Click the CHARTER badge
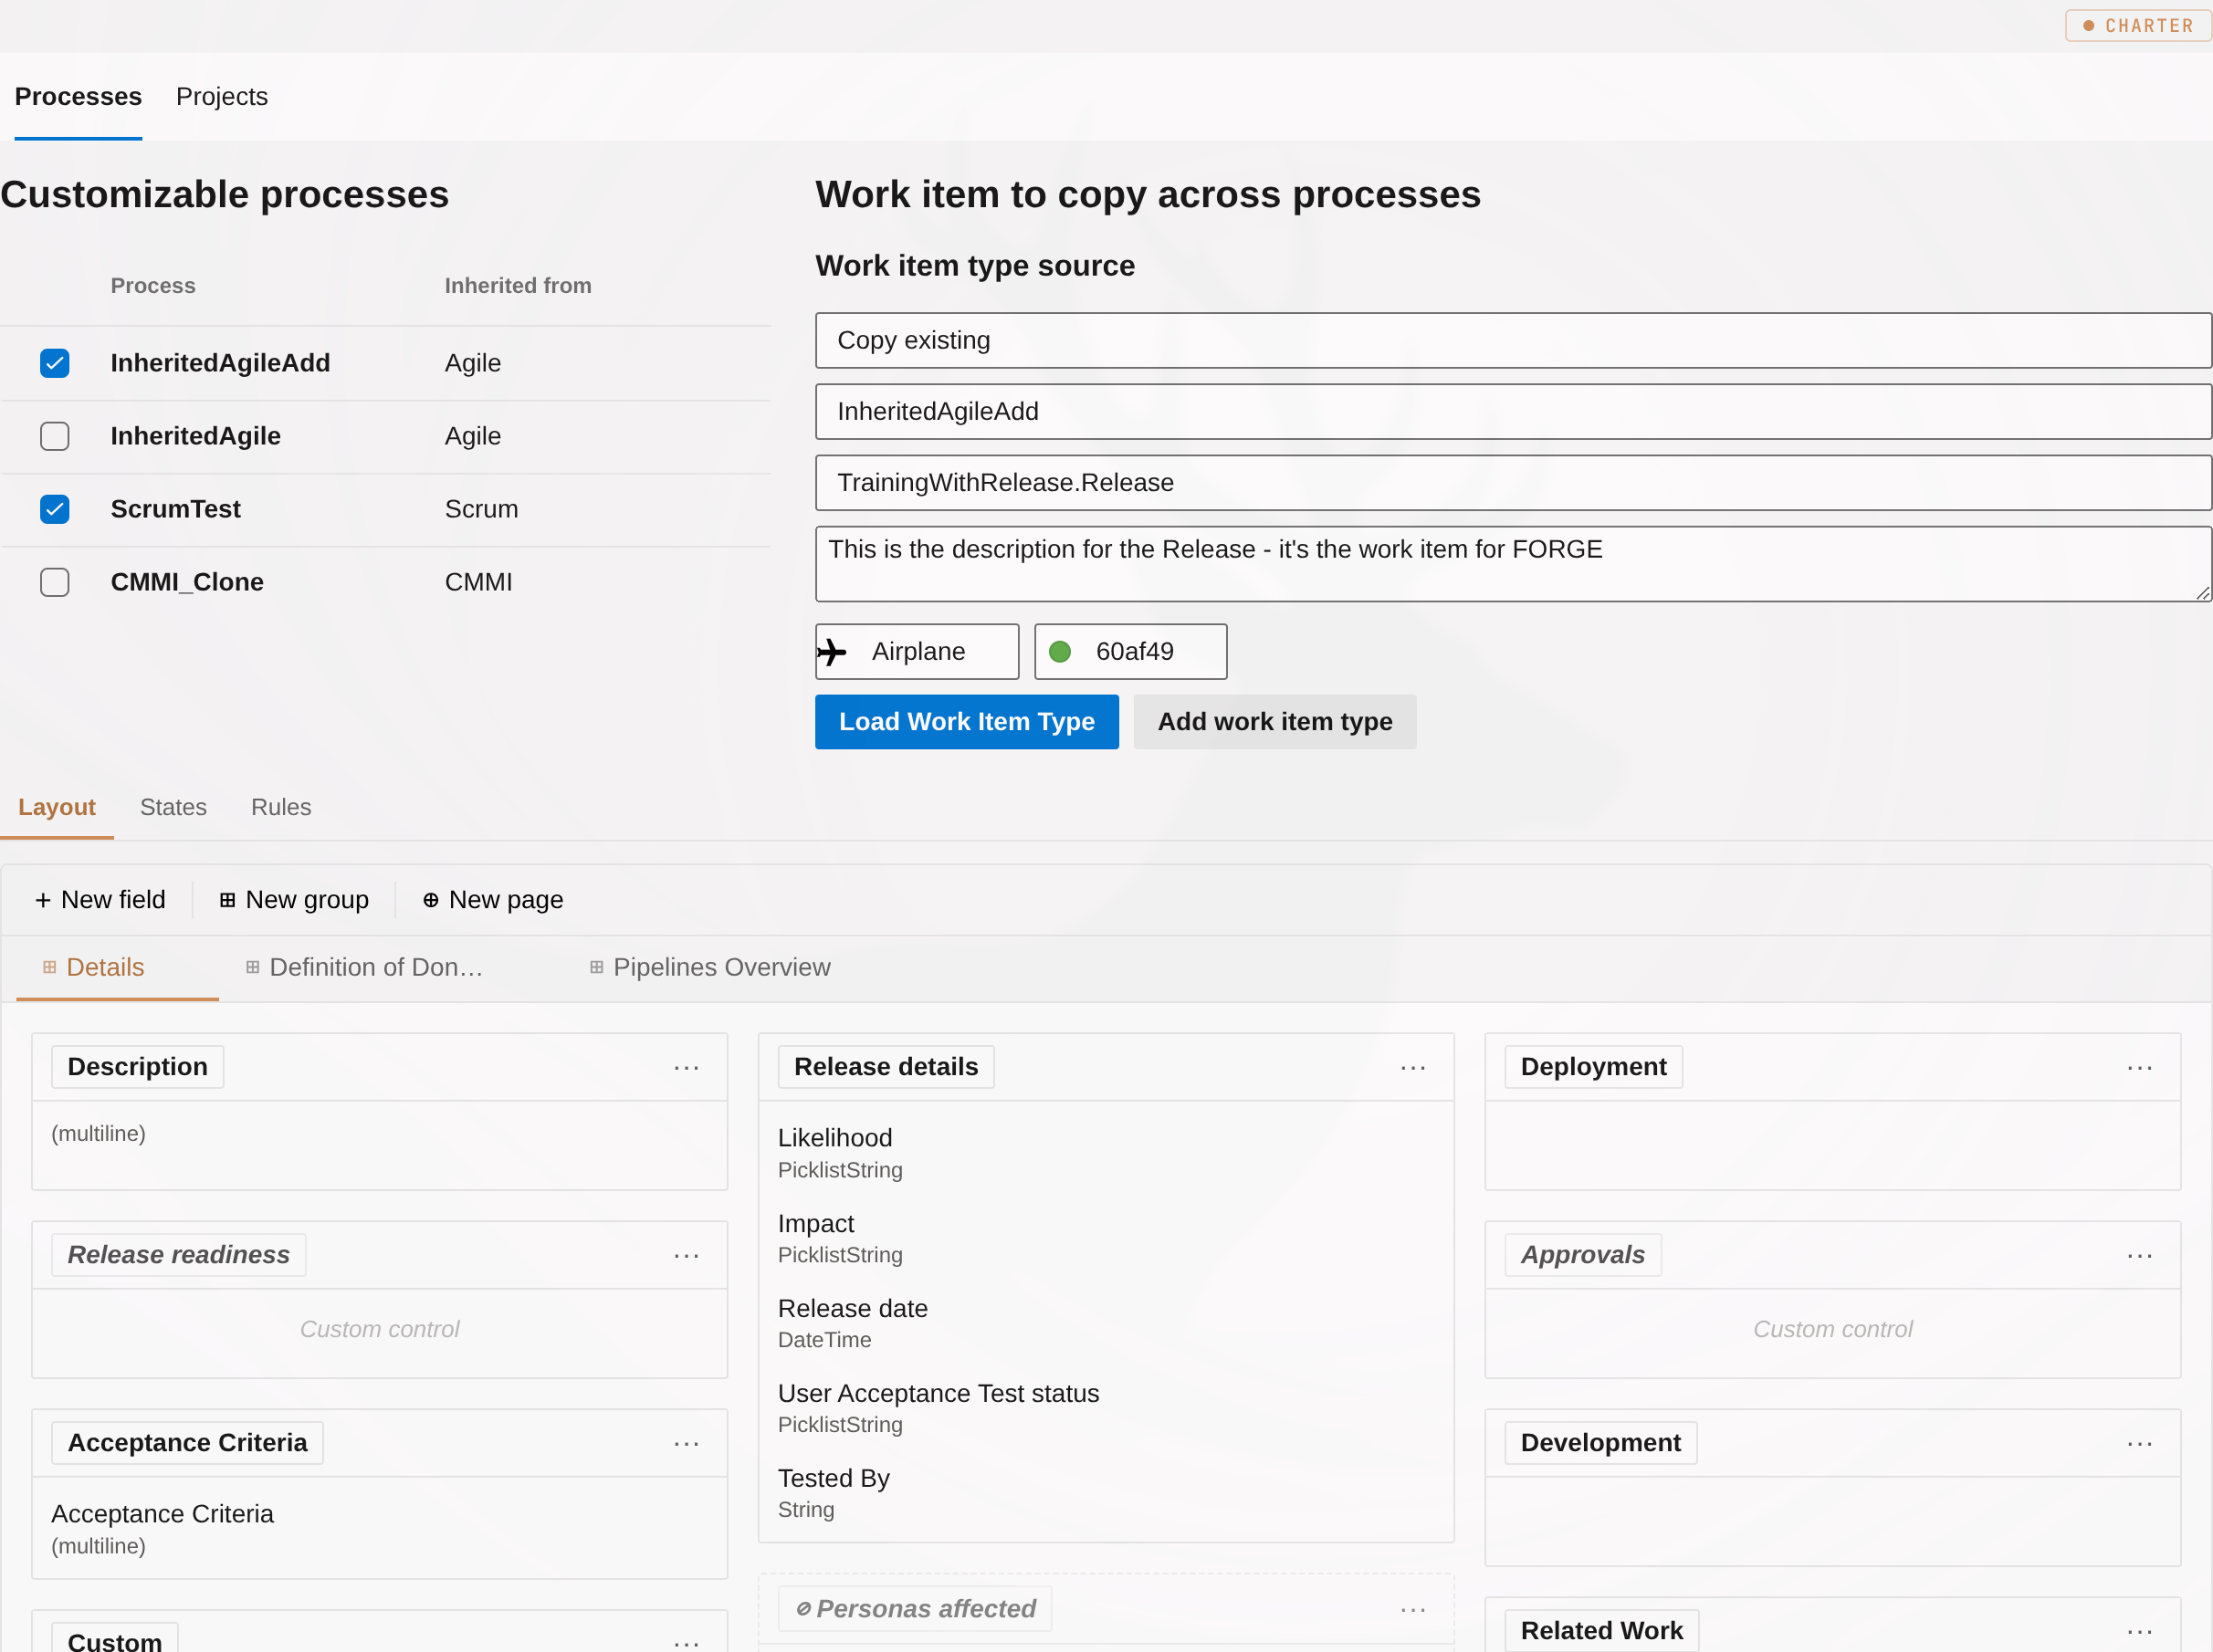The image size is (2213, 1652). (x=2138, y=26)
